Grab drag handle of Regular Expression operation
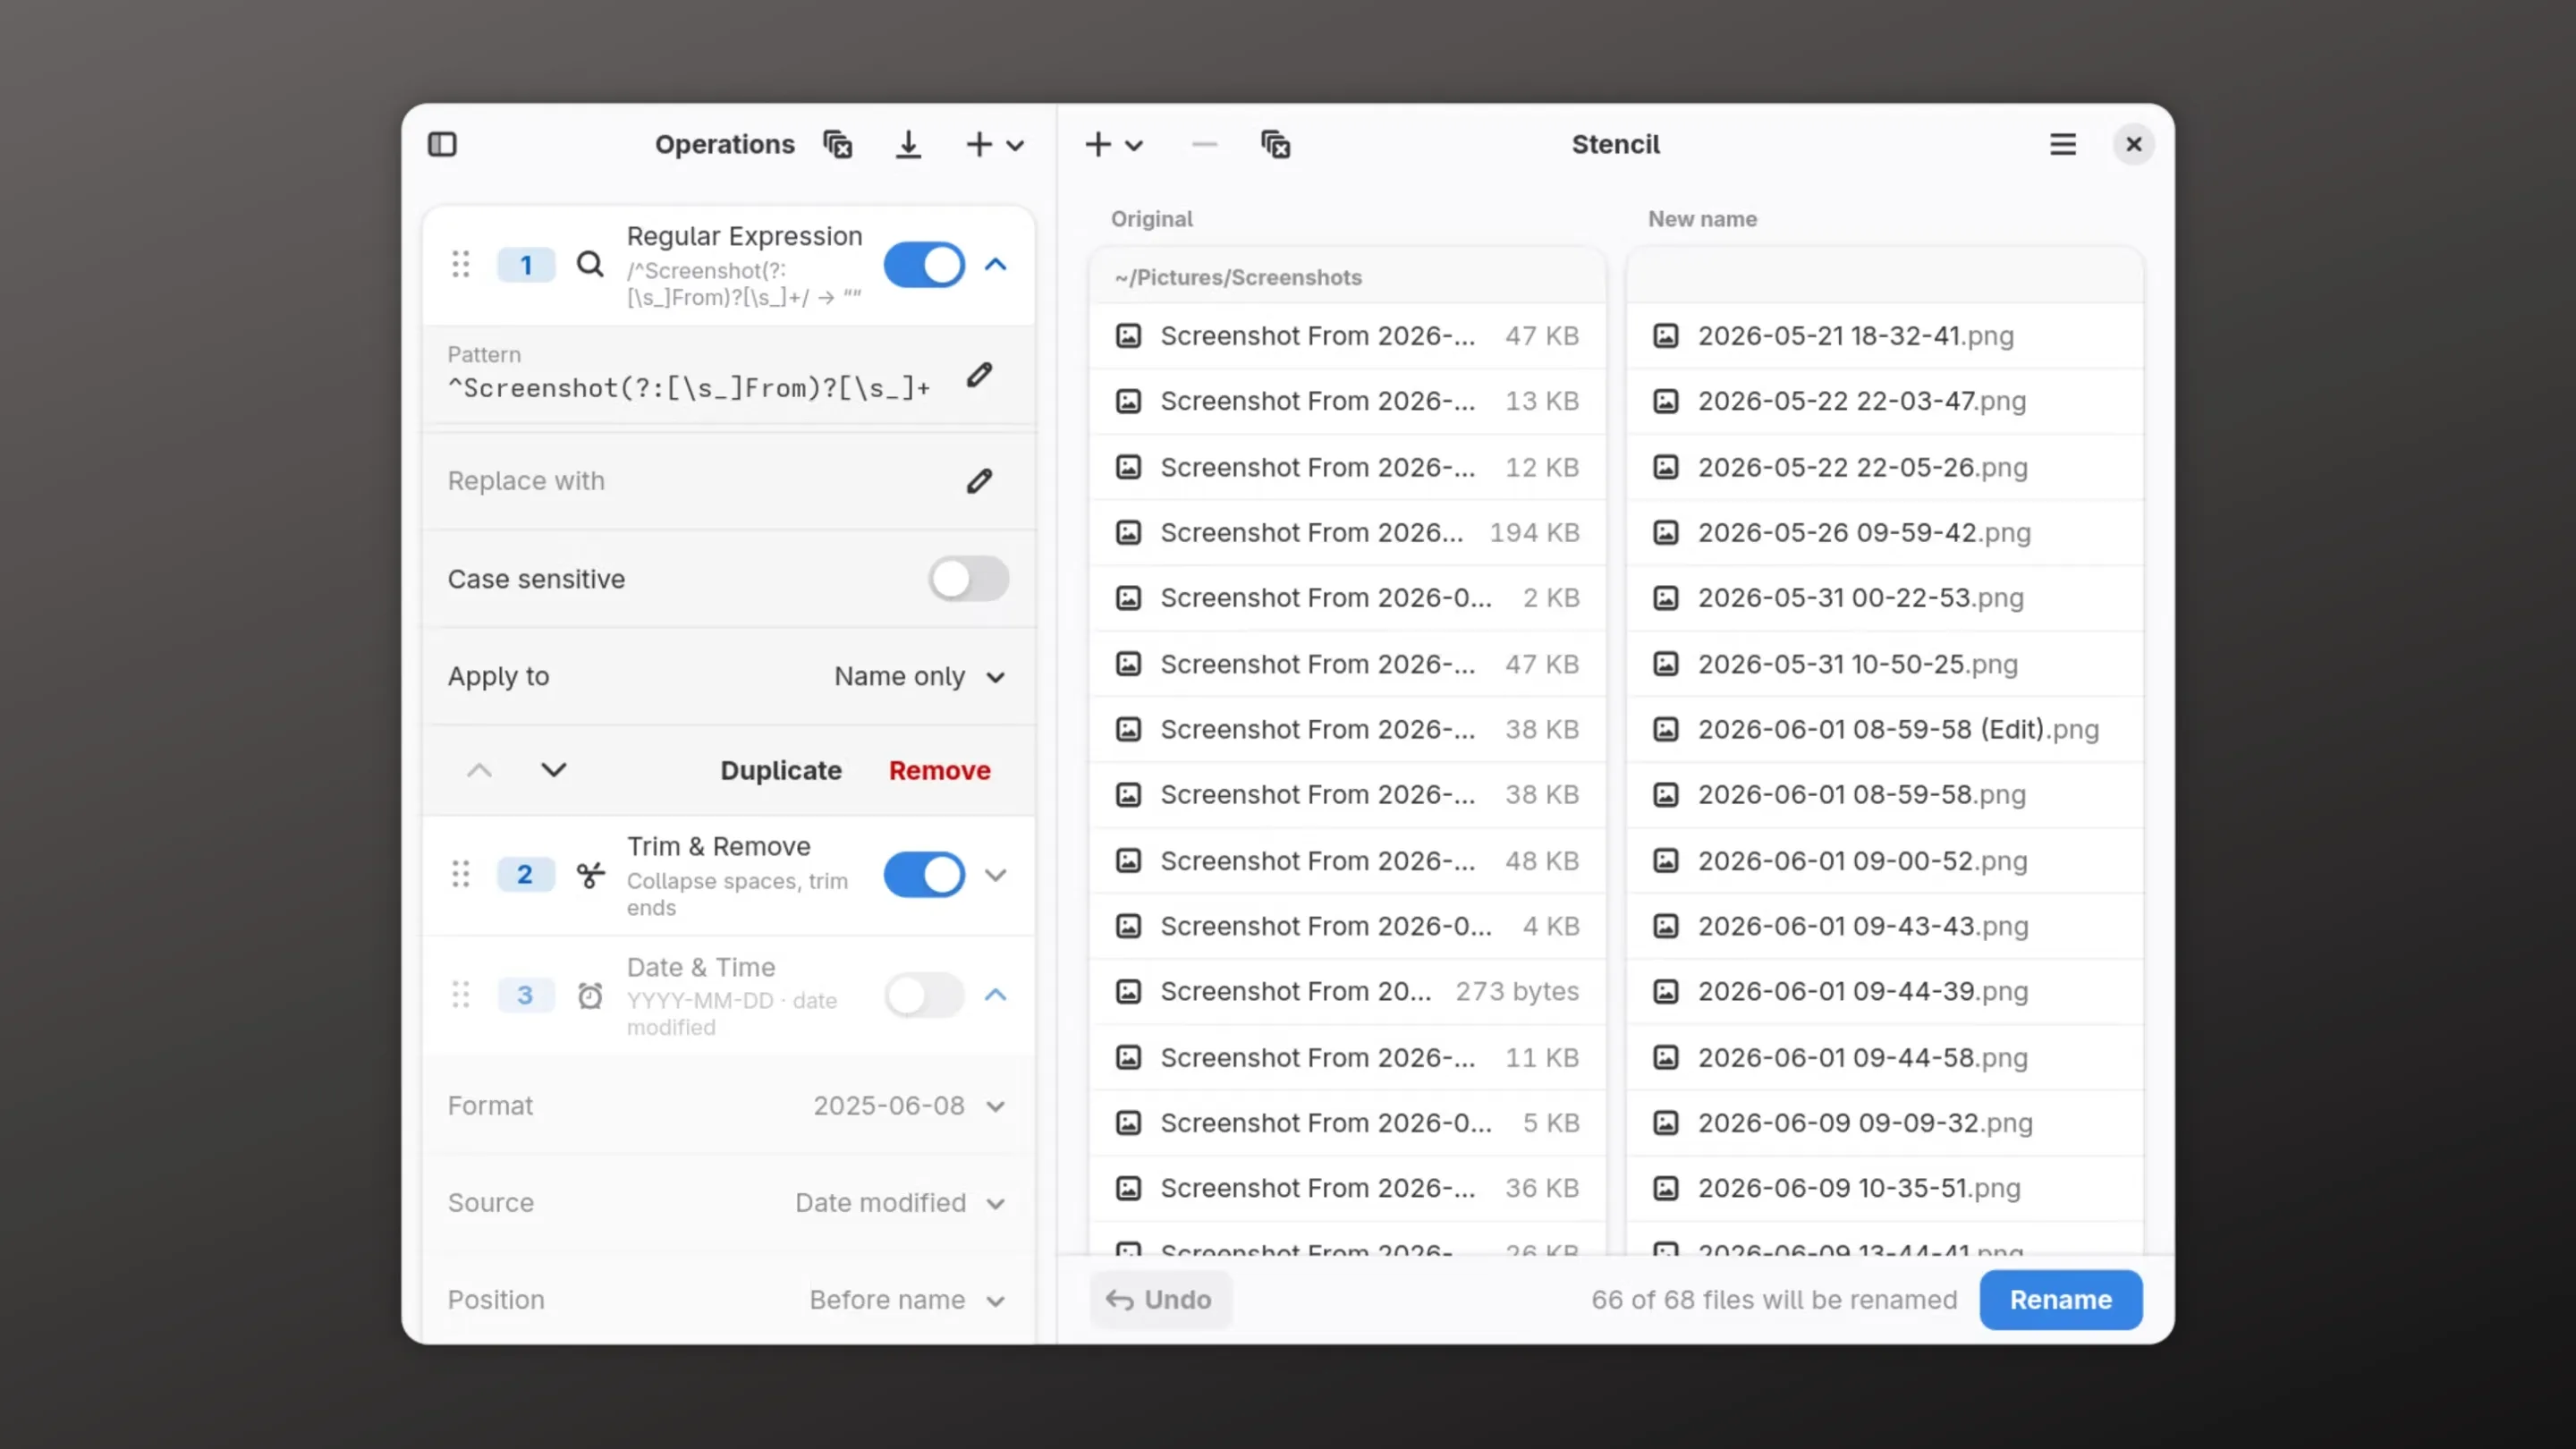Screen dimensions: 2576x1449 coord(461,265)
